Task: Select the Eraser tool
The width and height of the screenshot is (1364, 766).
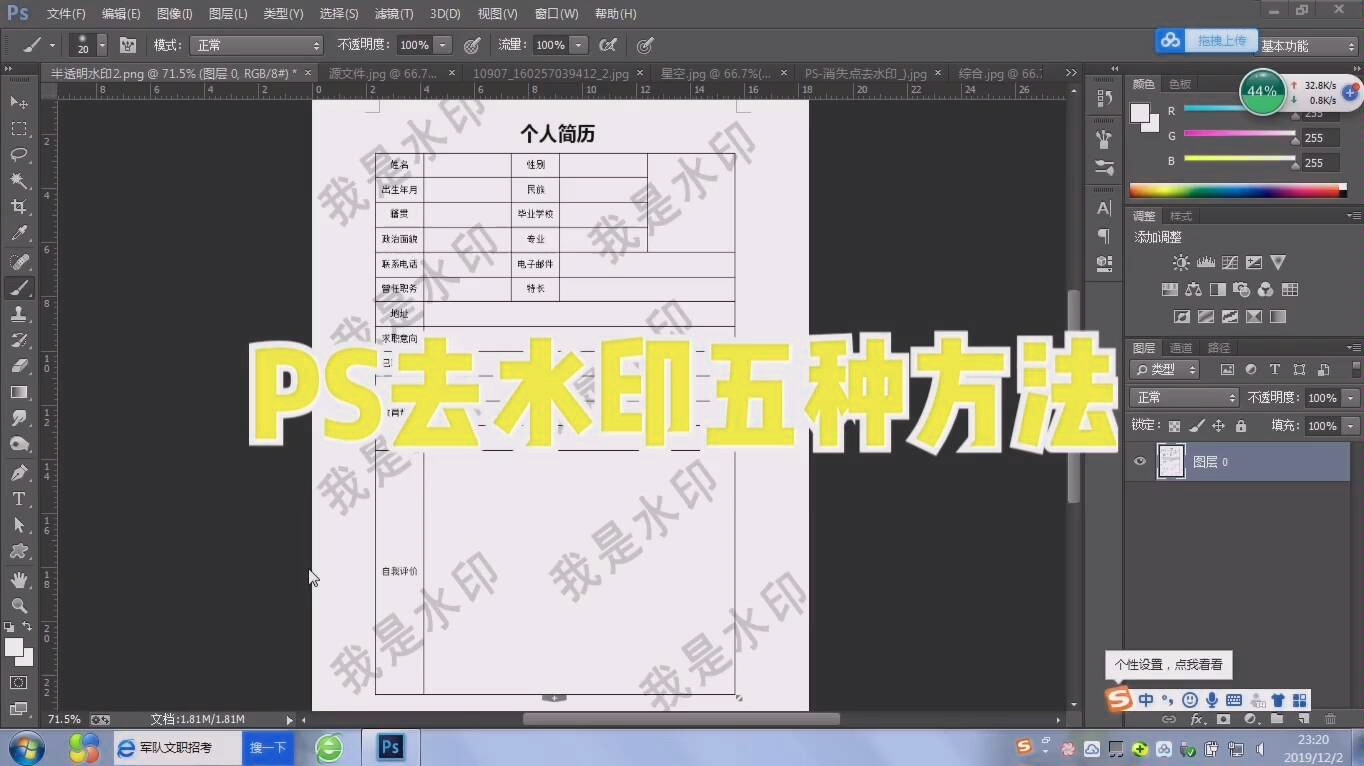Action: pyautogui.click(x=19, y=366)
